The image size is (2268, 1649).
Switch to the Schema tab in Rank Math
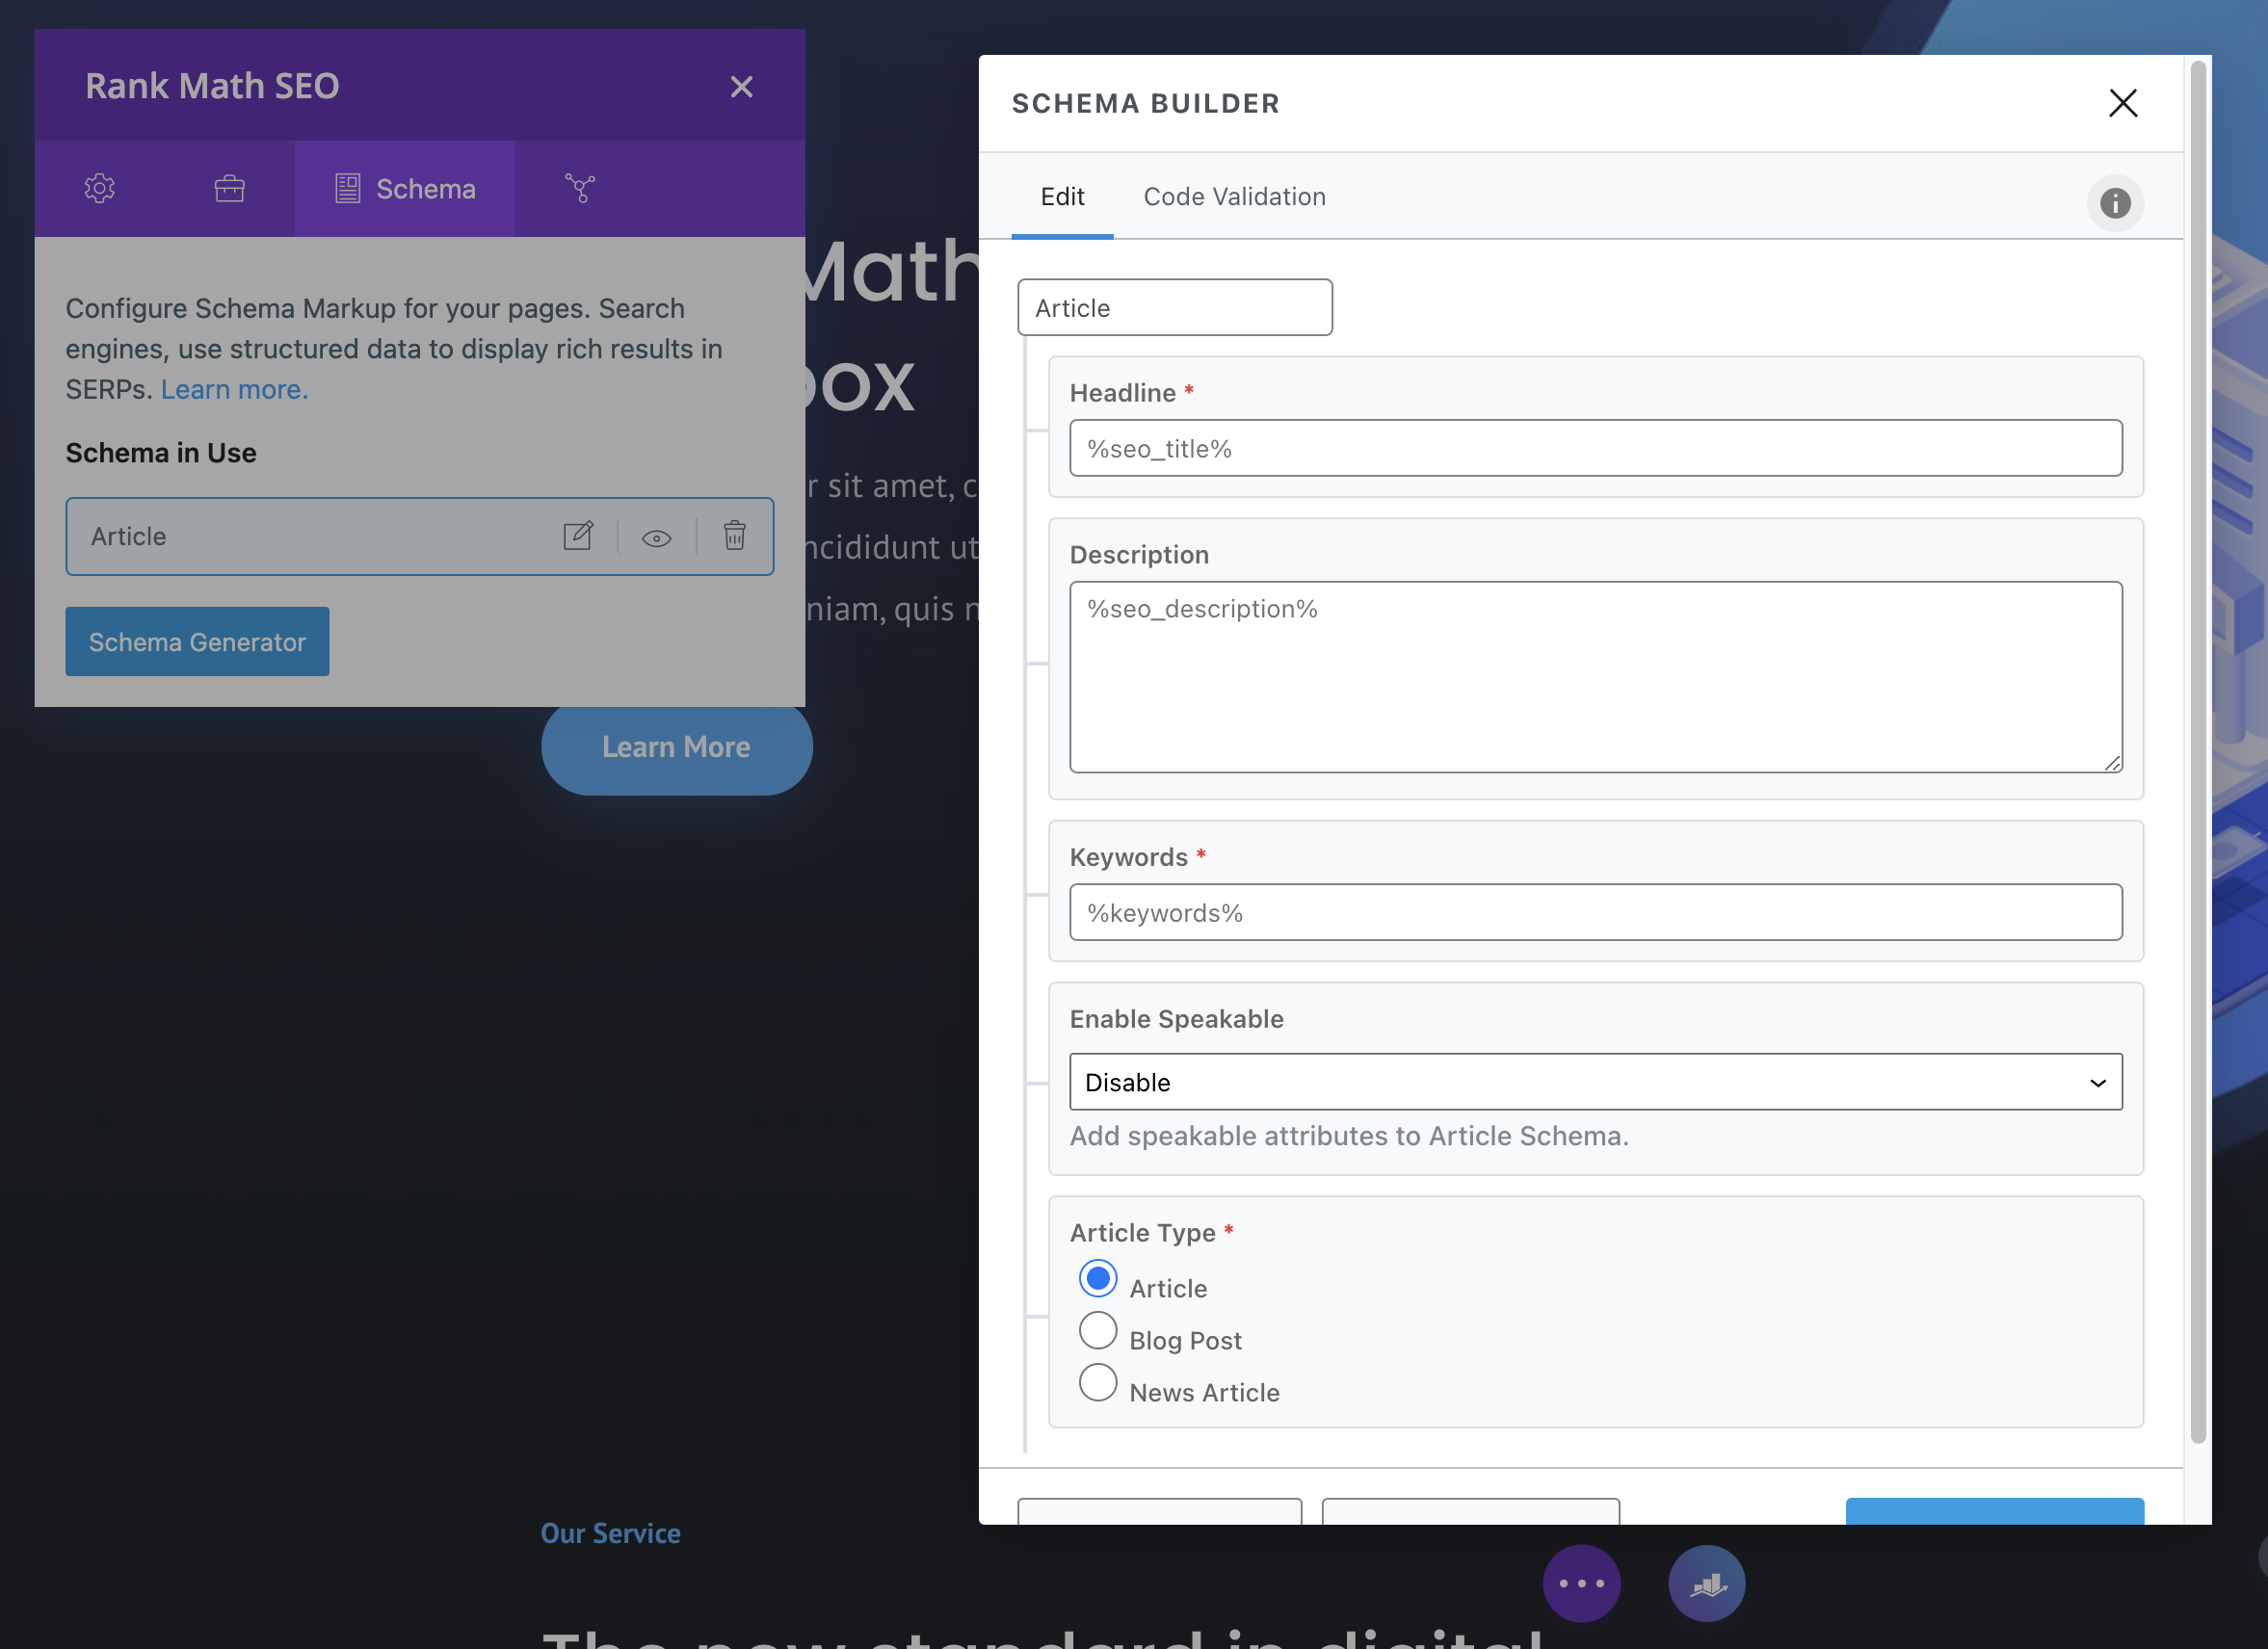coord(405,188)
